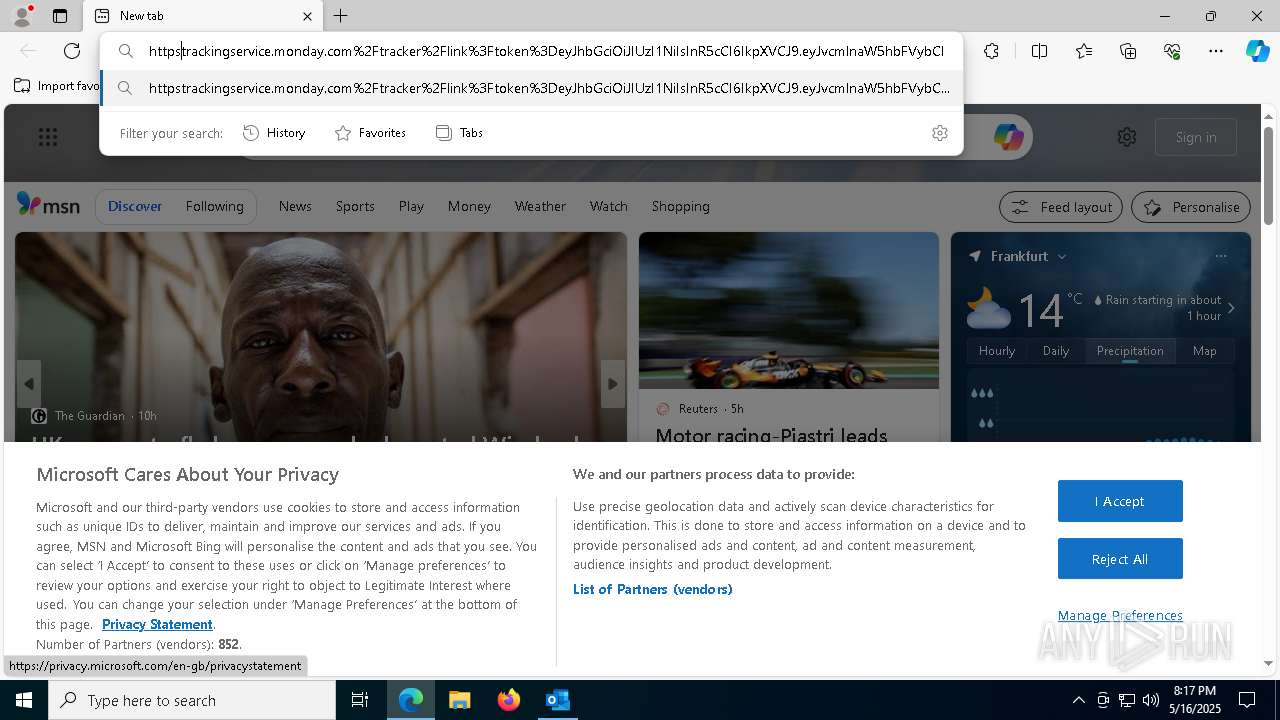
Task: Go to previous news slide arrow
Action: 29,384
